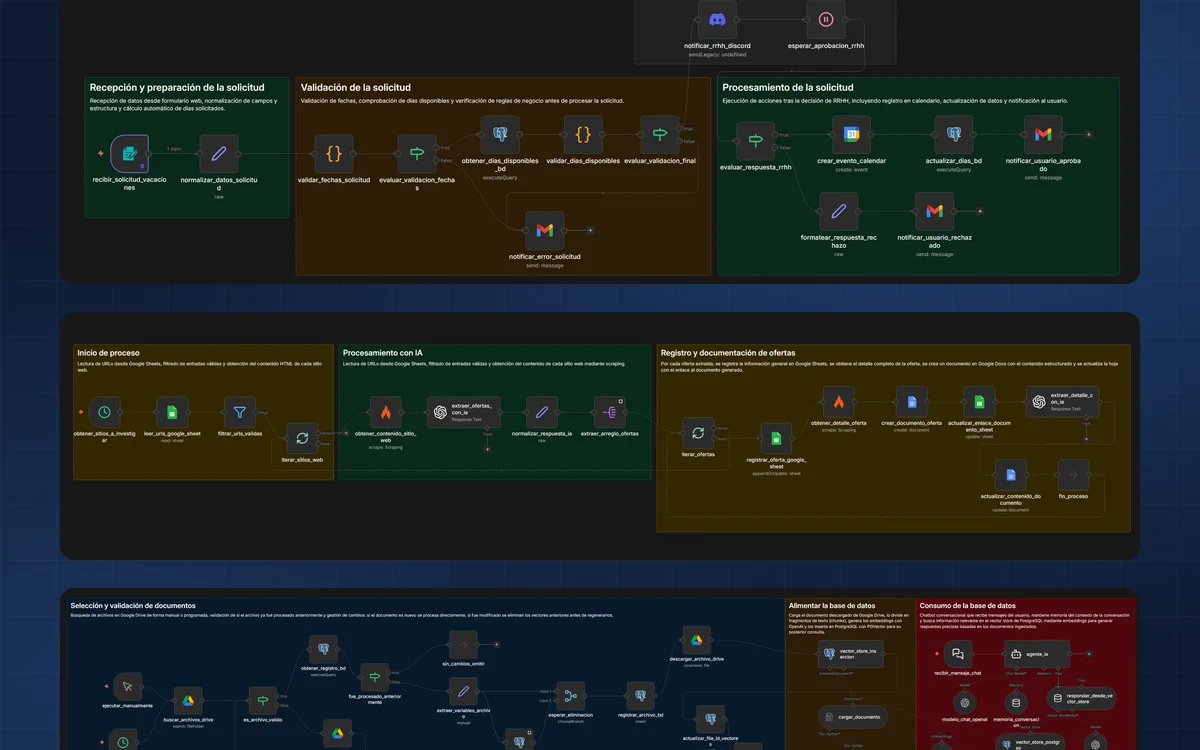This screenshot has width=1200, height=750.
Task: Select the registrar_archivo_bd Postgres node
Action: coord(641,697)
